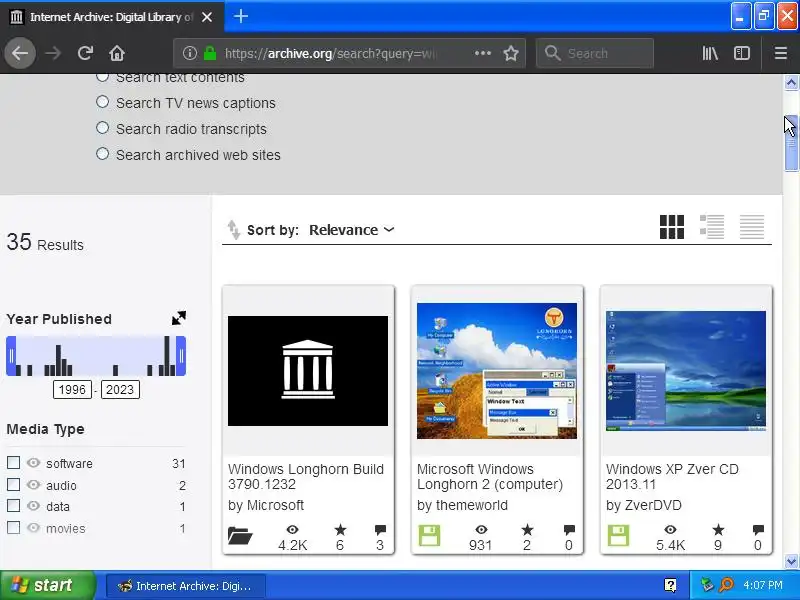Click the by ZverDVD creator text
This screenshot has height=600, width=800.
643,505
